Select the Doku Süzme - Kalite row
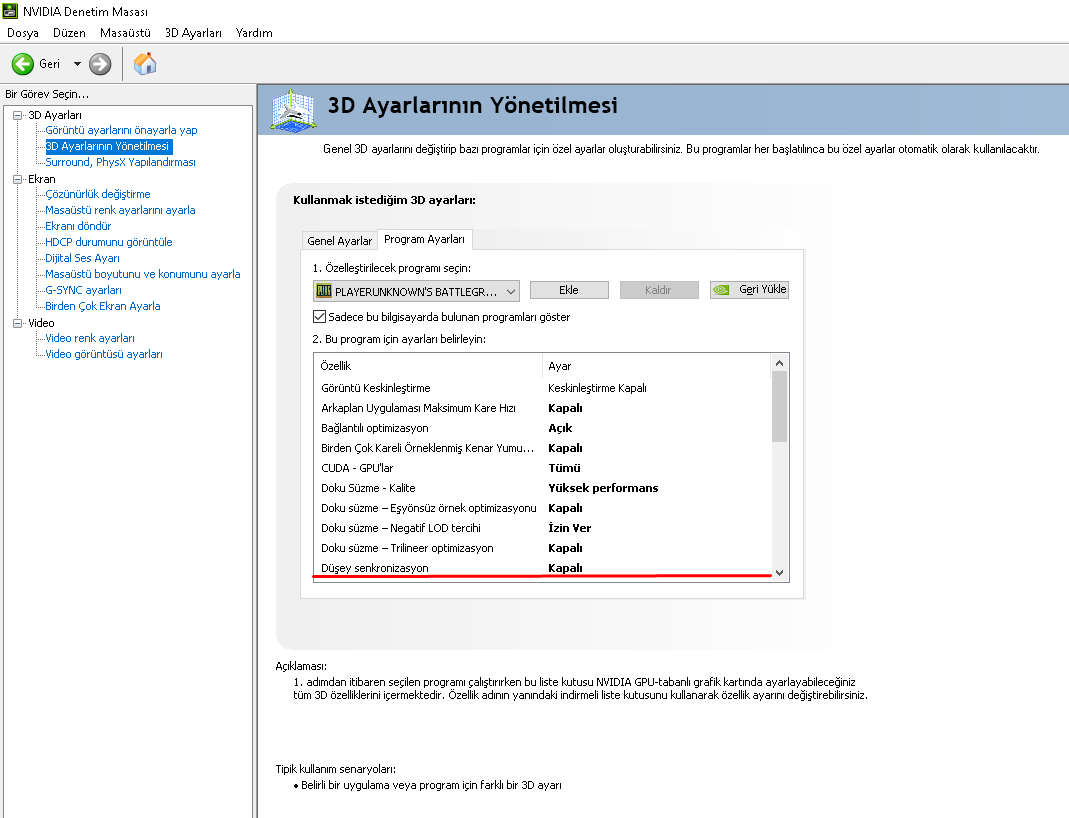 [543, 488]
